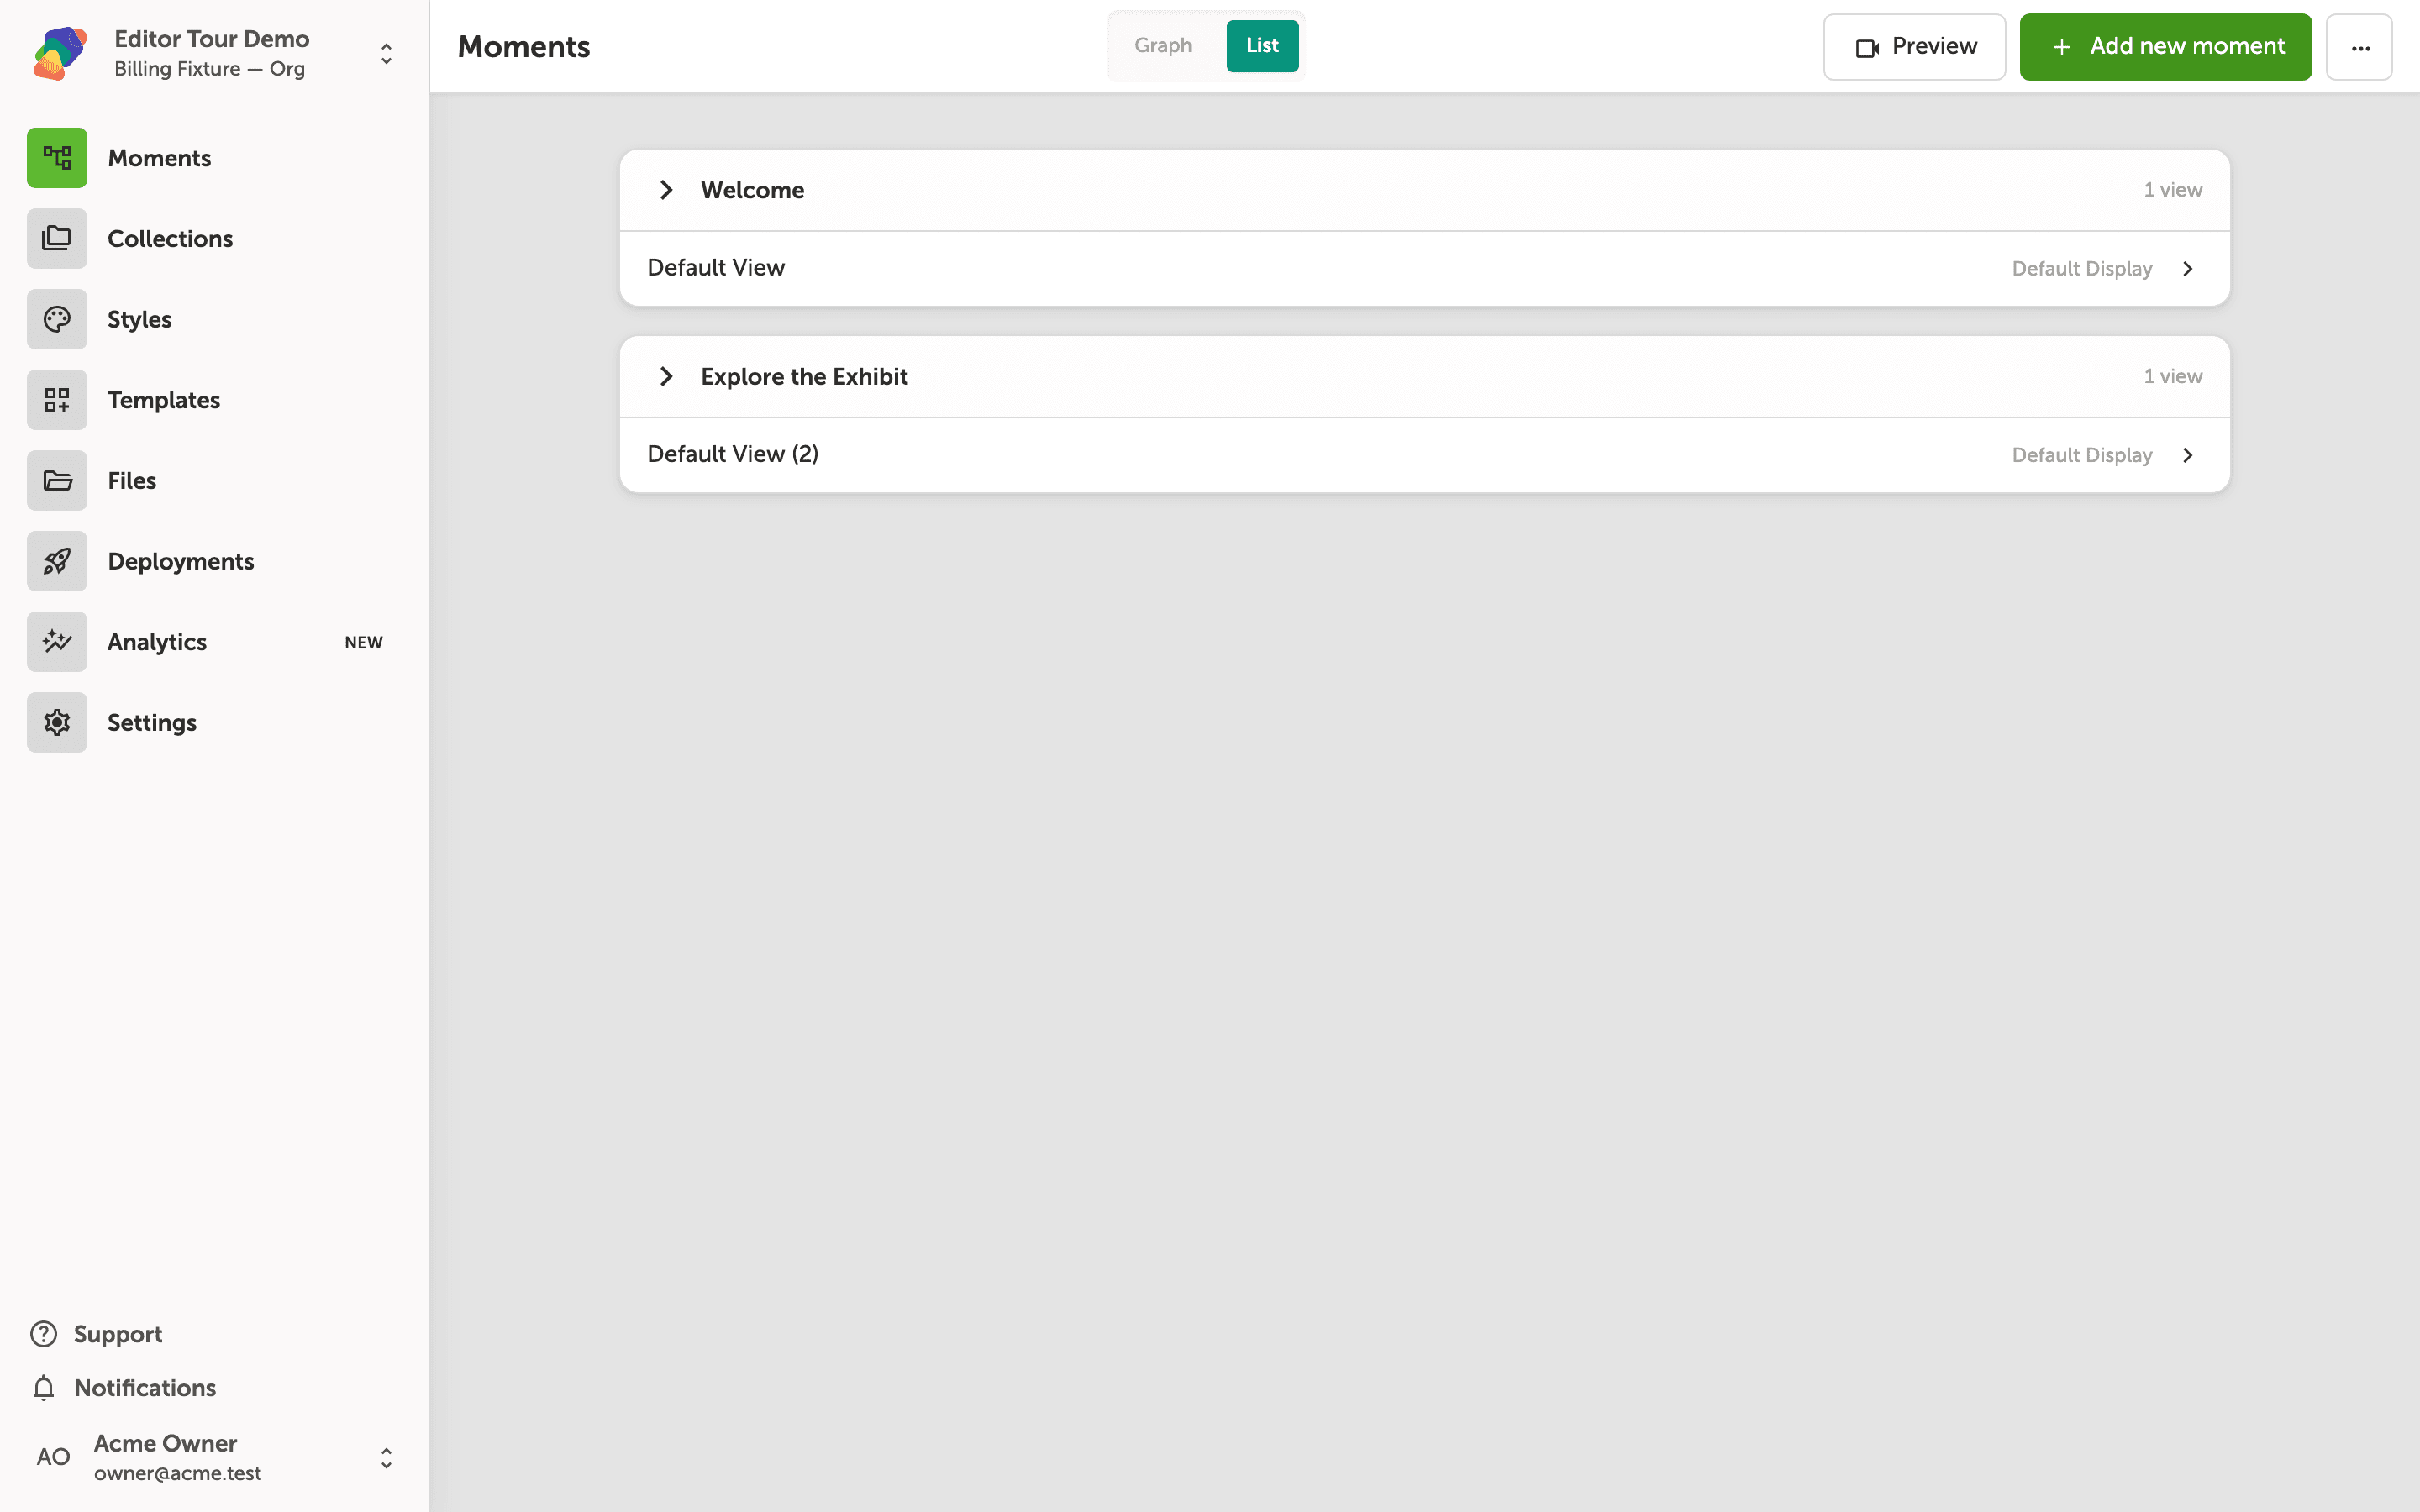The image size is (2420, 1512).
Task: Switch to List view
Action: 1262,45
